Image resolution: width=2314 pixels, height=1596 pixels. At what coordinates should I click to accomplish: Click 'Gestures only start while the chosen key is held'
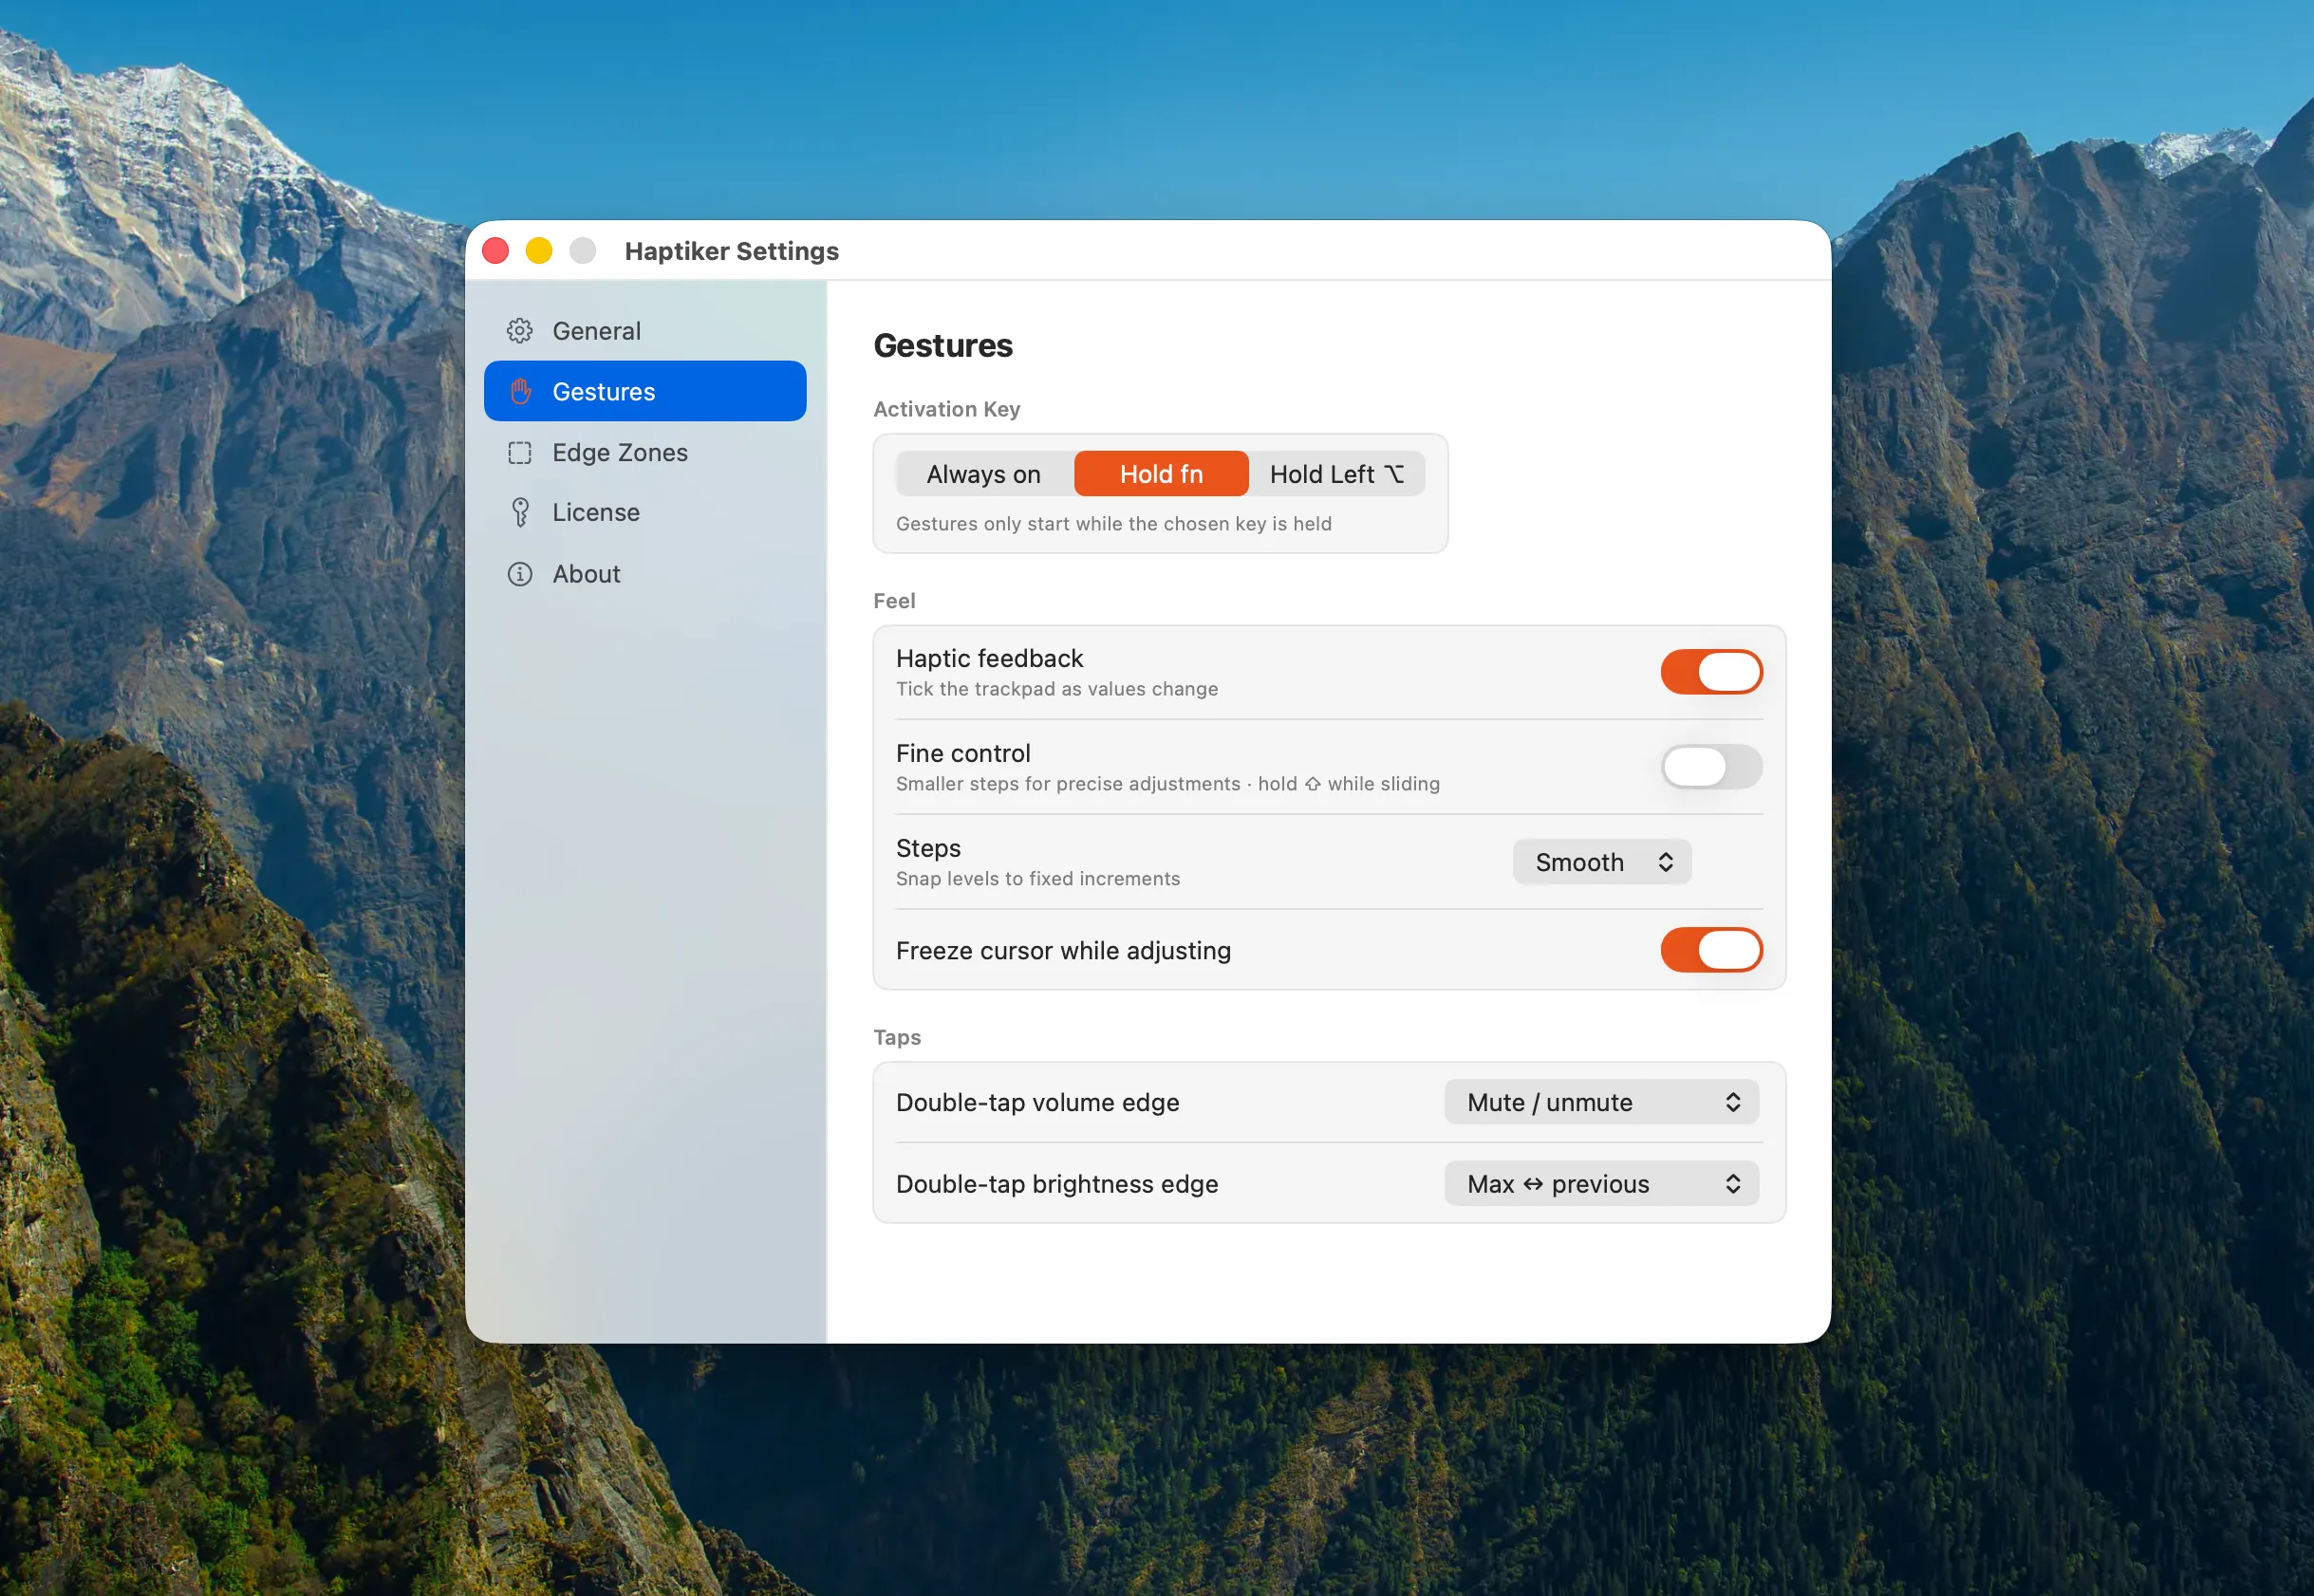click(1113, 524)
